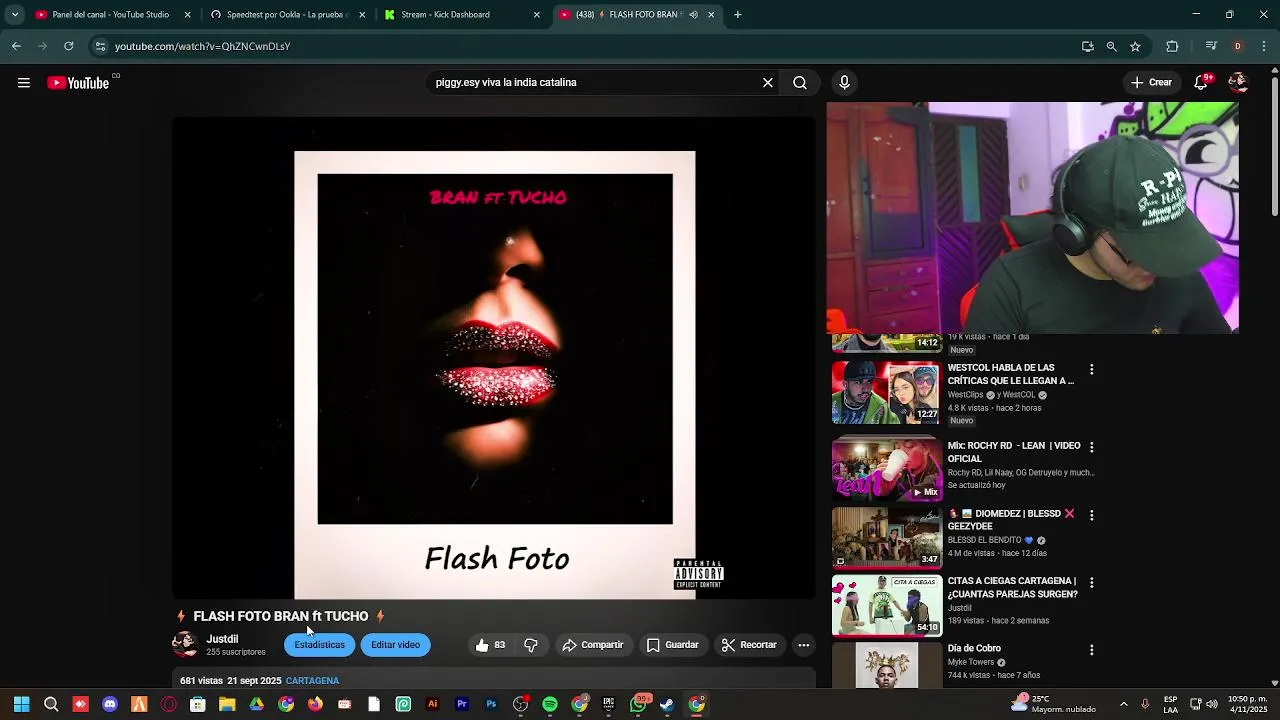Open a new browser tab
Viewport: 1280px width, 720px height.
pos(738,15)
